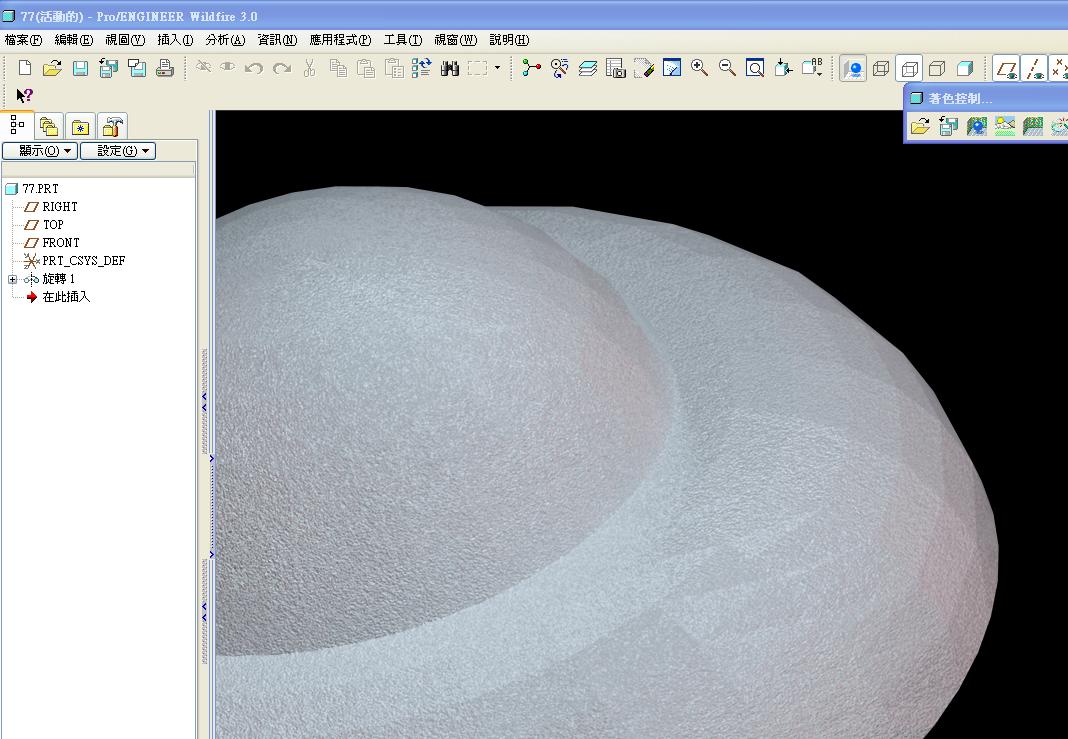The width and height of the screenshot is (1068, 739).
Task: Open the View Manager icon
Action: pyautogui.click(x=616, y=68)
